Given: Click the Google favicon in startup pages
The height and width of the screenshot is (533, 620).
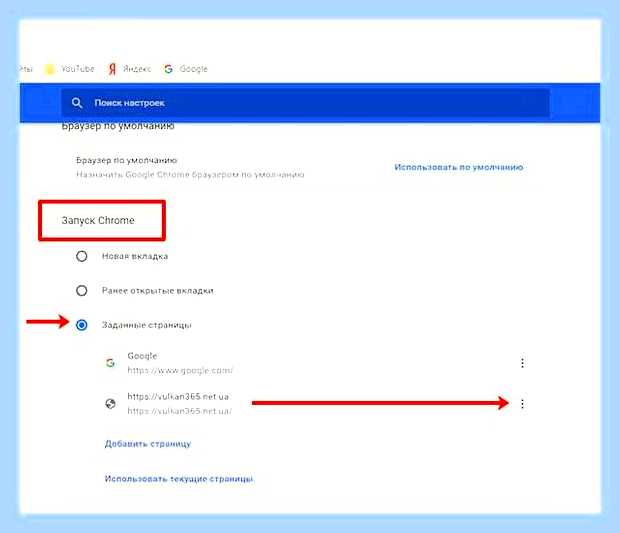Looking at the screenshot, I should point(110,363).
